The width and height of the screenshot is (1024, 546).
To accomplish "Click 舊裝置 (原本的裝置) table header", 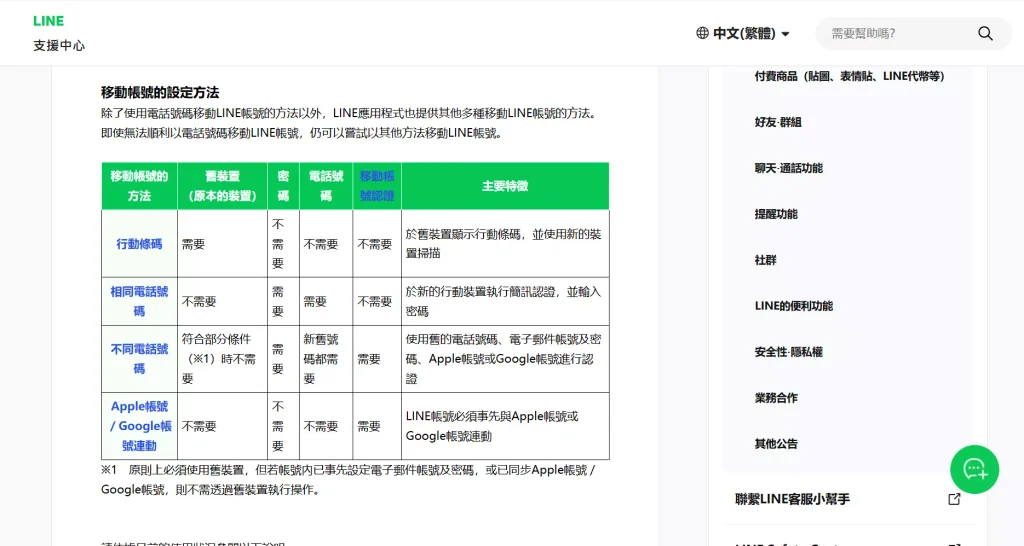I will pos(222,185).
